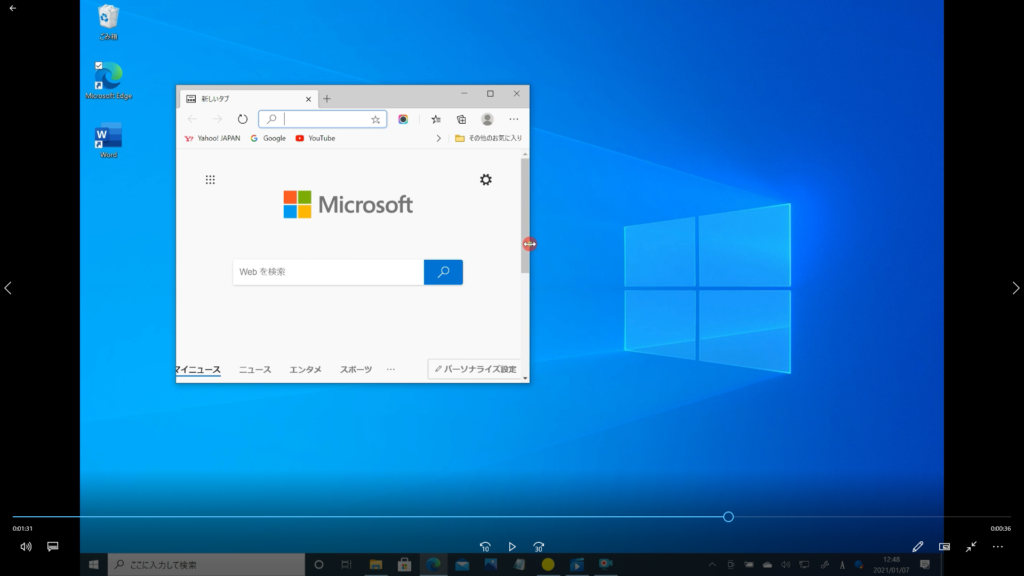Click the Edge favorites star-list icon
1024x576 pixels.
436,119
